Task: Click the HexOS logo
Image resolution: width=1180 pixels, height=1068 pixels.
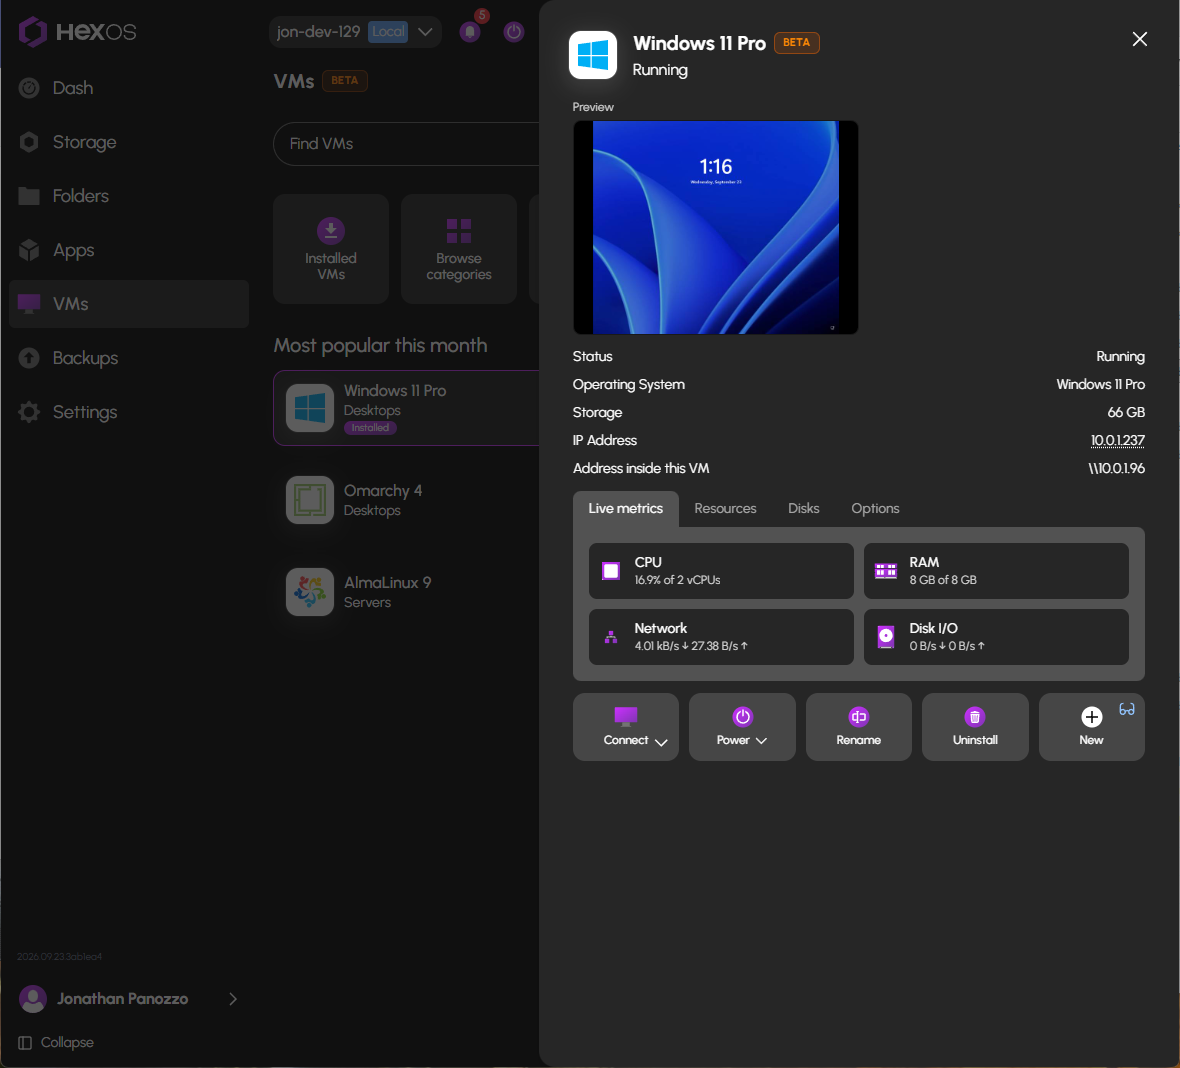Action: (77, 32)
